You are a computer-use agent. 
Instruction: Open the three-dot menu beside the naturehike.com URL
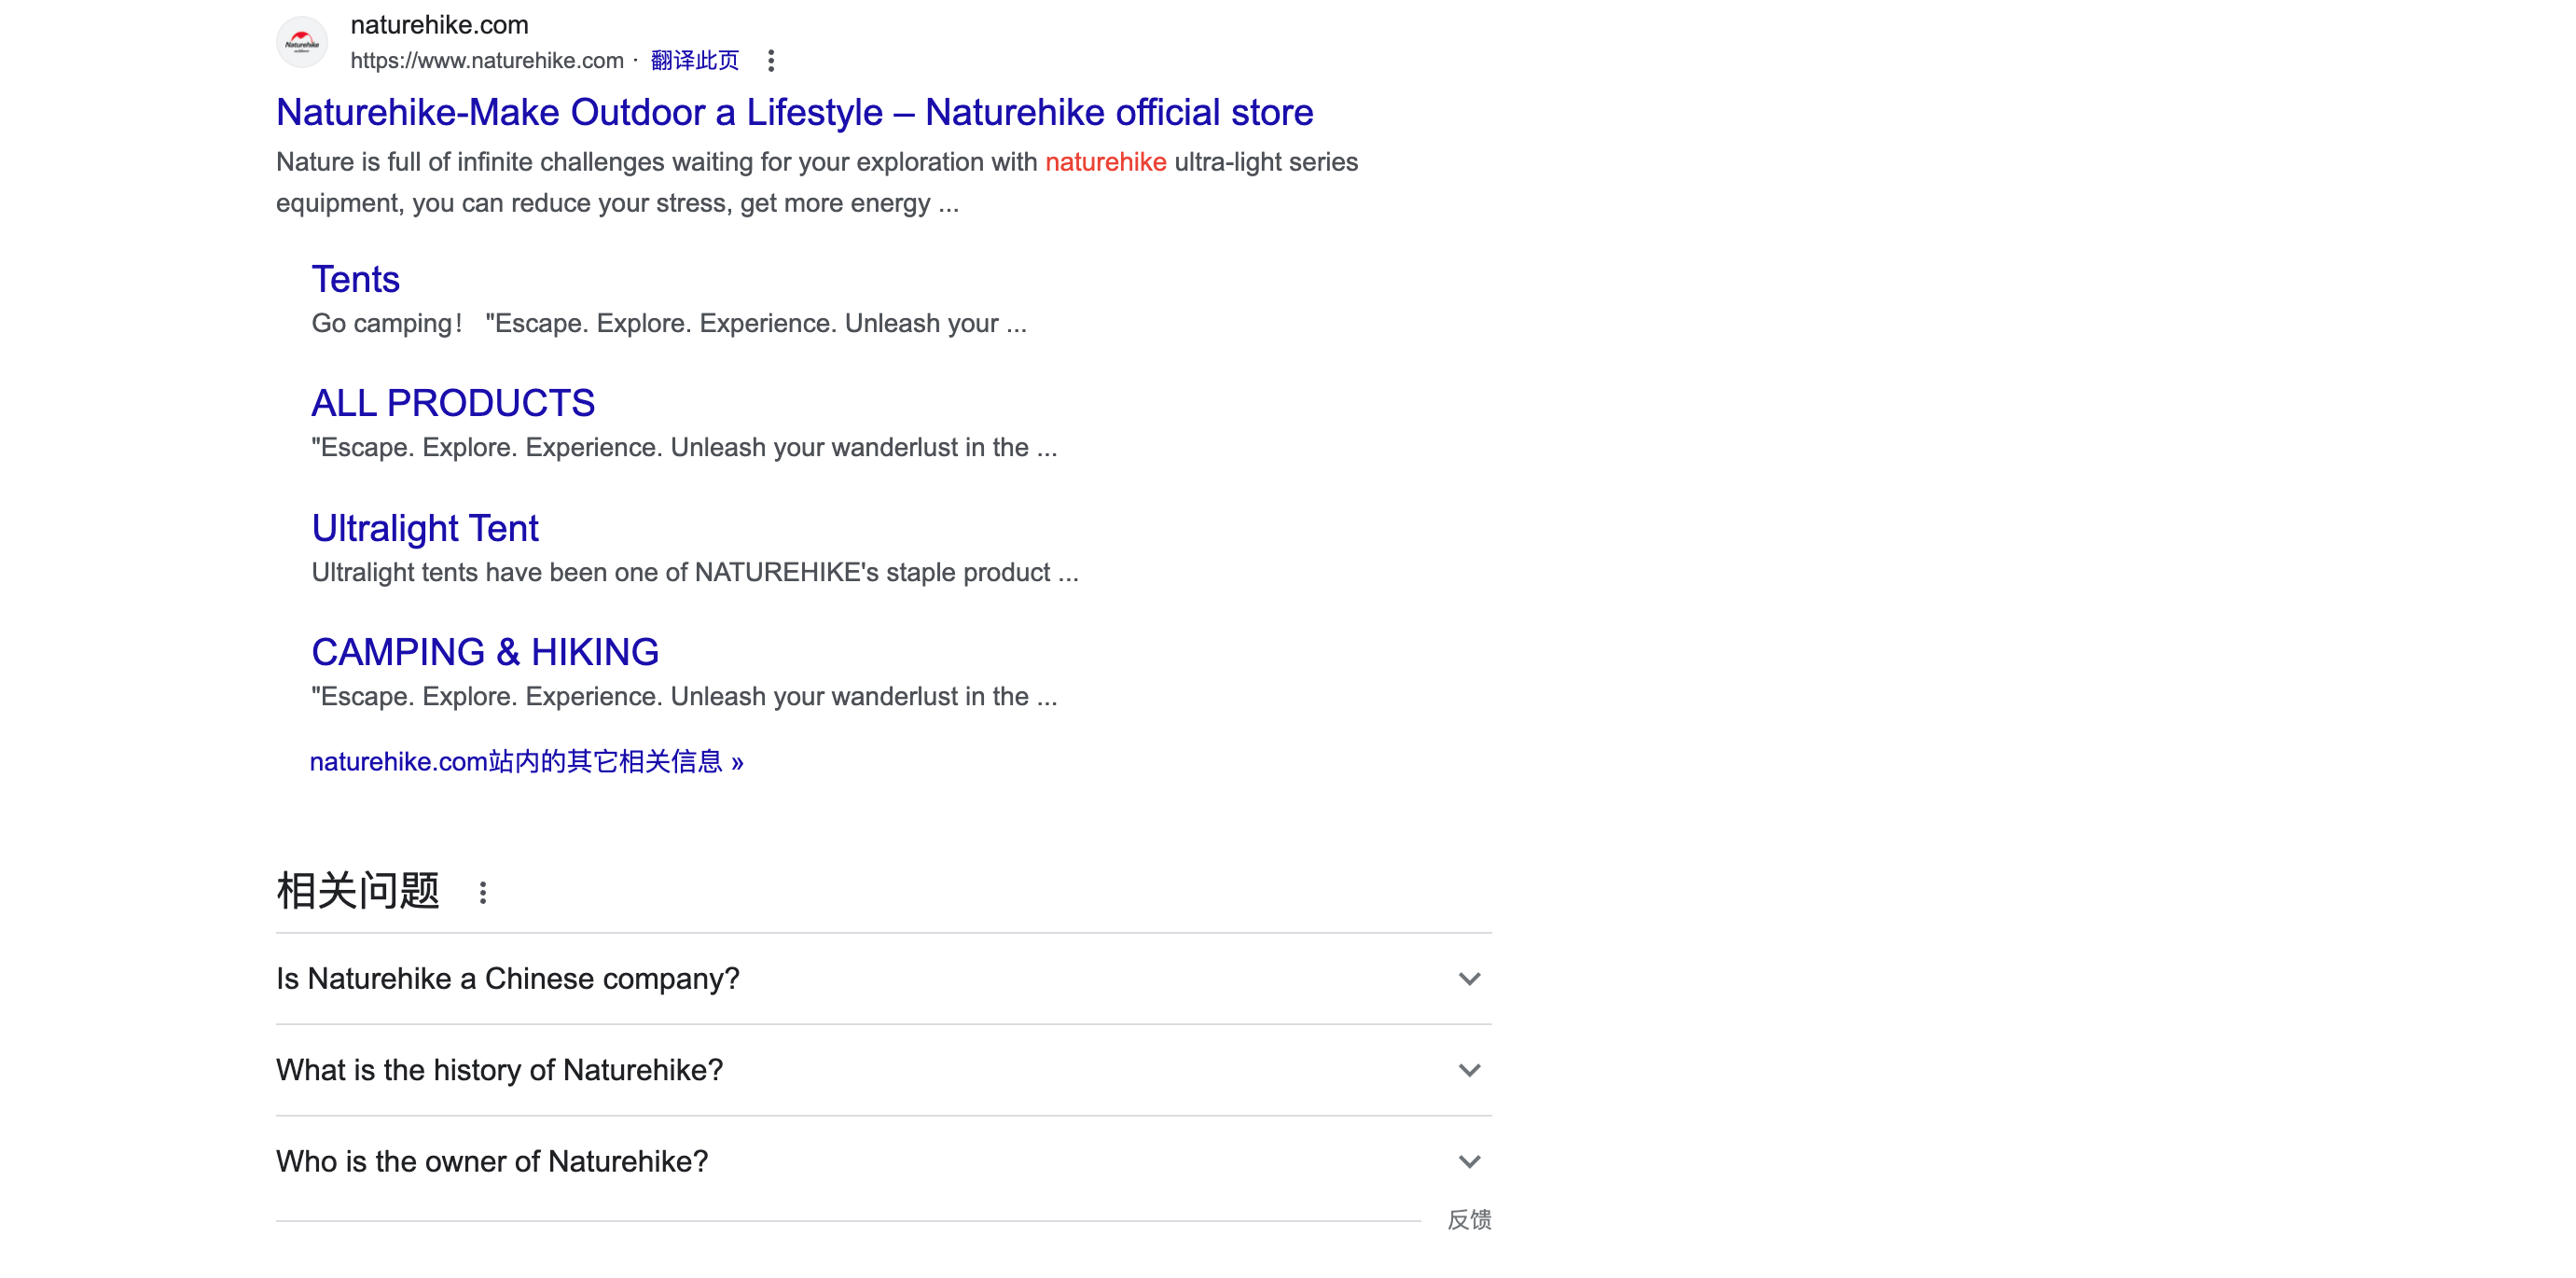point(771,61)
